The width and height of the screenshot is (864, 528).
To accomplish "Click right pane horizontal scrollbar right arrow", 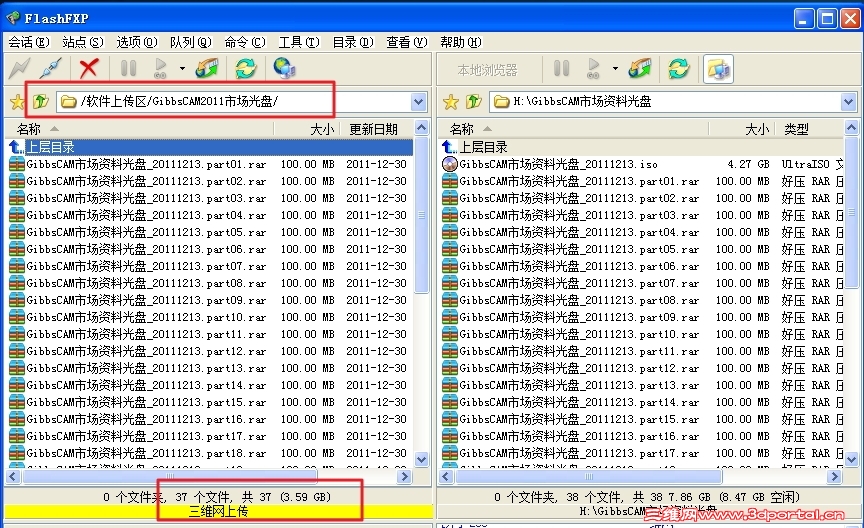I will pyautogui.click(x=835, y=476).
